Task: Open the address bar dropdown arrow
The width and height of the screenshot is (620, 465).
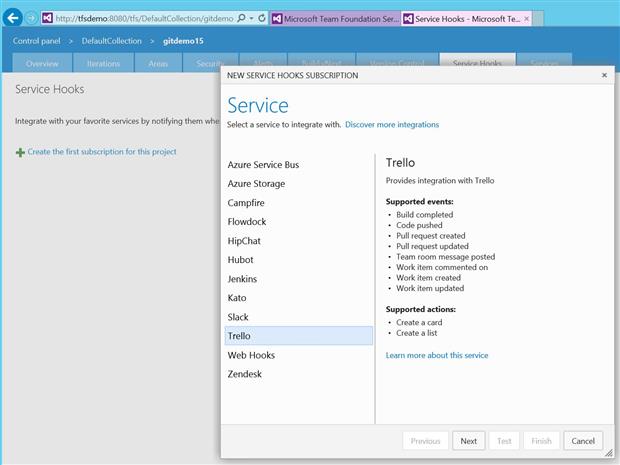Action: tap(251, 18)
